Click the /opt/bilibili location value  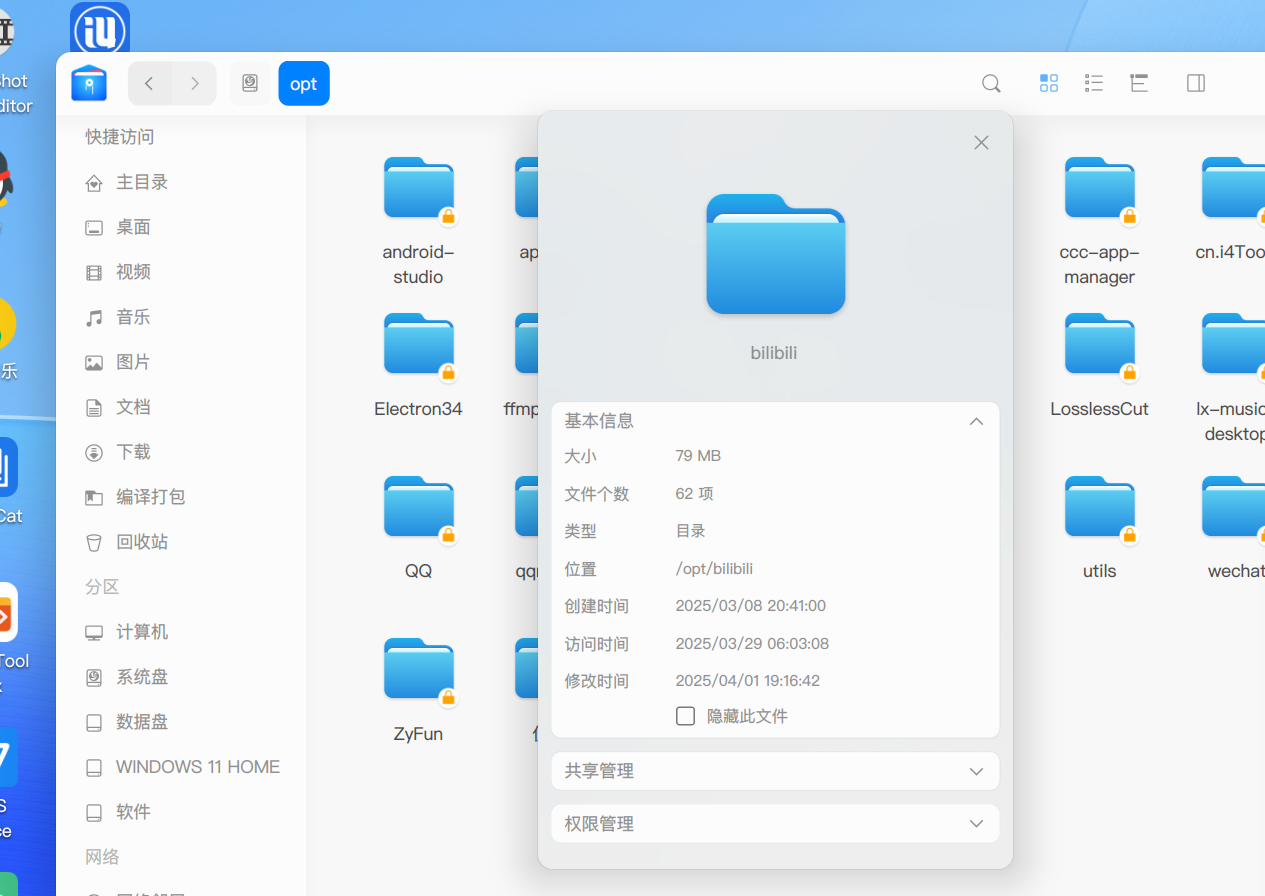pyautogui.click(x=714, y=568)
